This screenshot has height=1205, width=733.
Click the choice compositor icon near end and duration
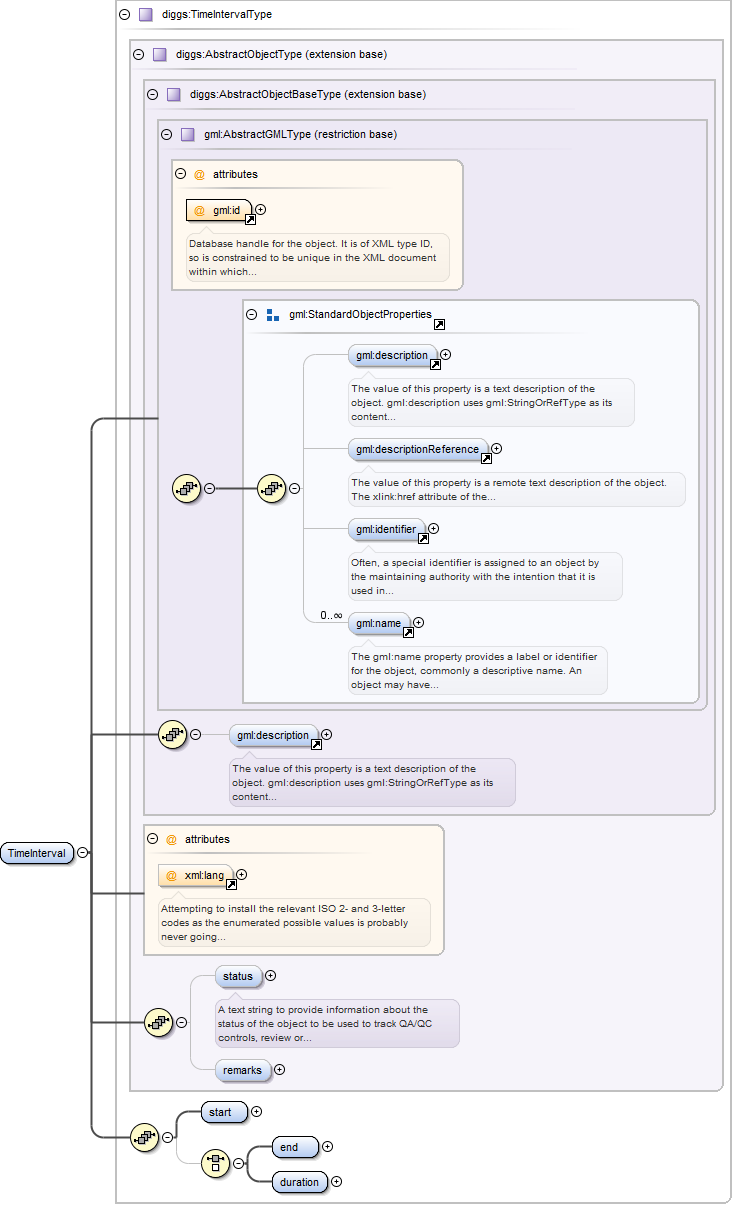(216, 1162)
